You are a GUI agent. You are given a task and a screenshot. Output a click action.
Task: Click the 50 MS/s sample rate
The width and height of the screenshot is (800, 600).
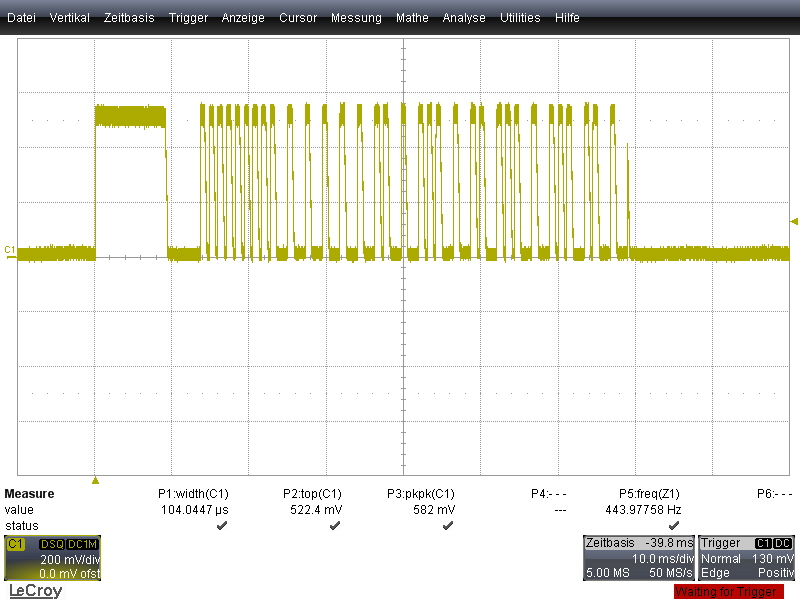[670, 573]
